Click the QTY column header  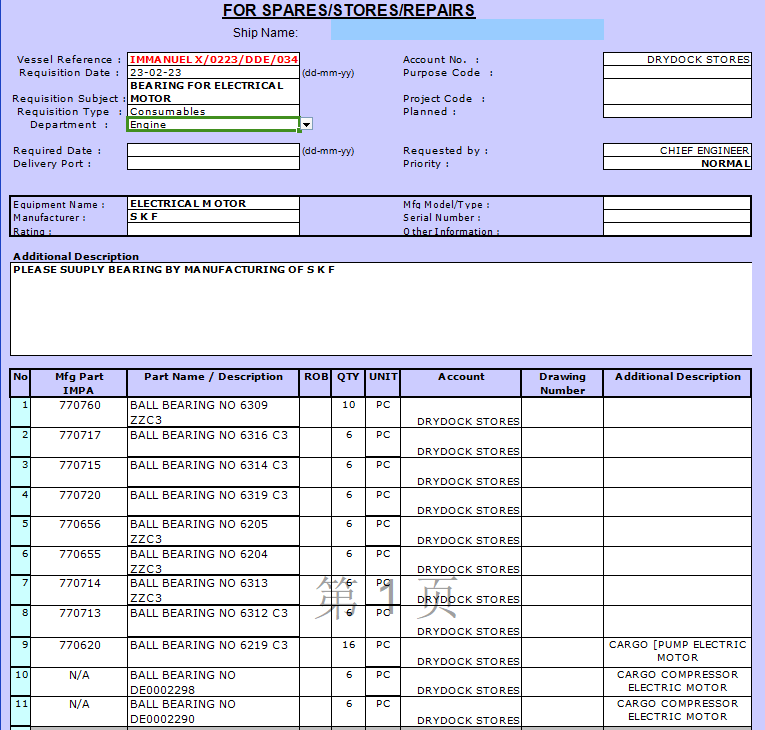[x=348, y=383]
